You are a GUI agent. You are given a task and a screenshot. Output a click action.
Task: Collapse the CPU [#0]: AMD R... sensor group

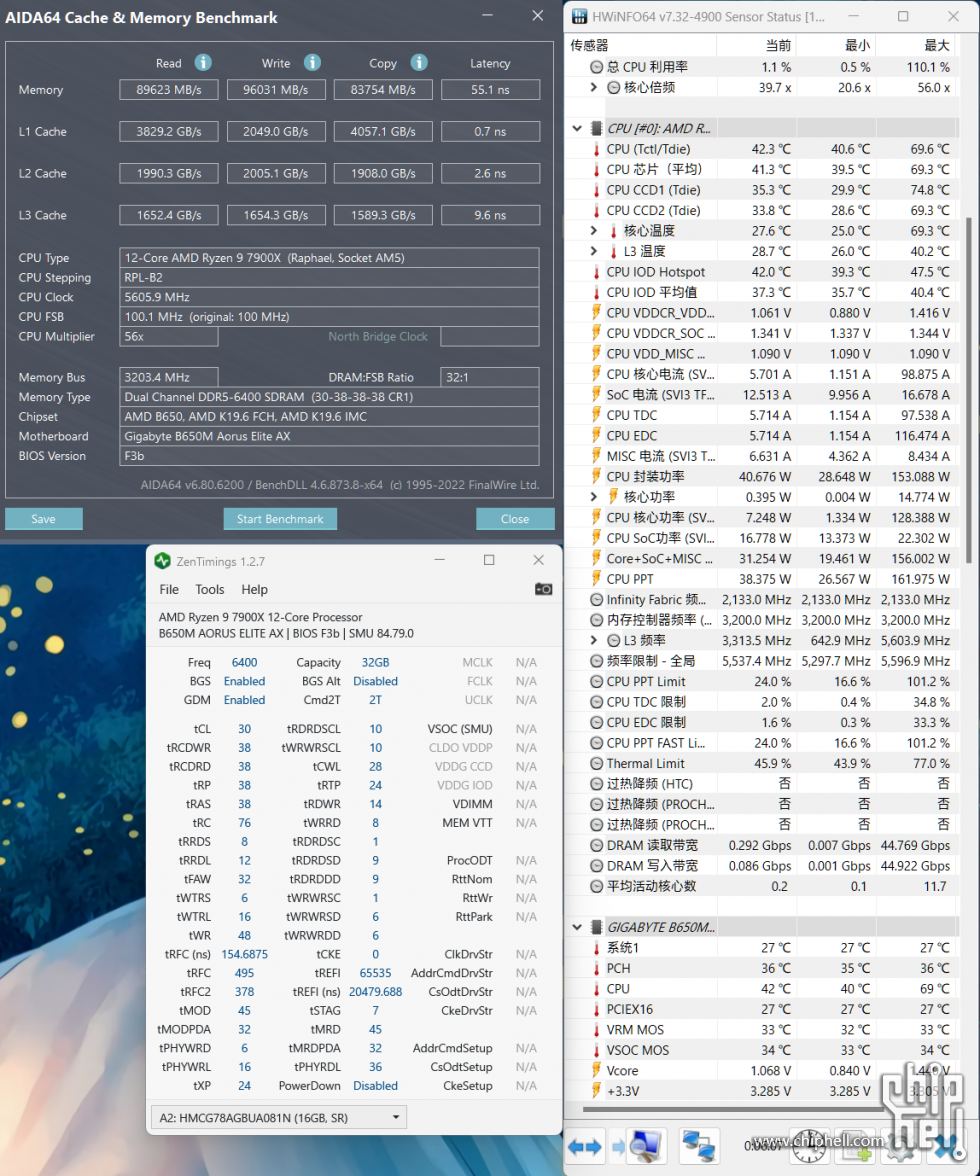pyautogui.click(x=577, y=128)
